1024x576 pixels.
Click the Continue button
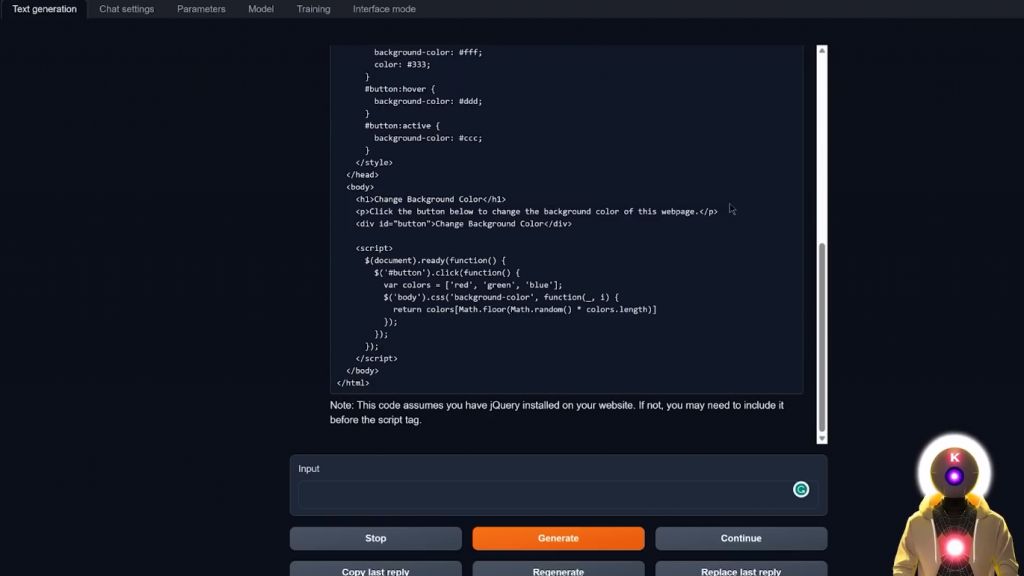[741, 538]
